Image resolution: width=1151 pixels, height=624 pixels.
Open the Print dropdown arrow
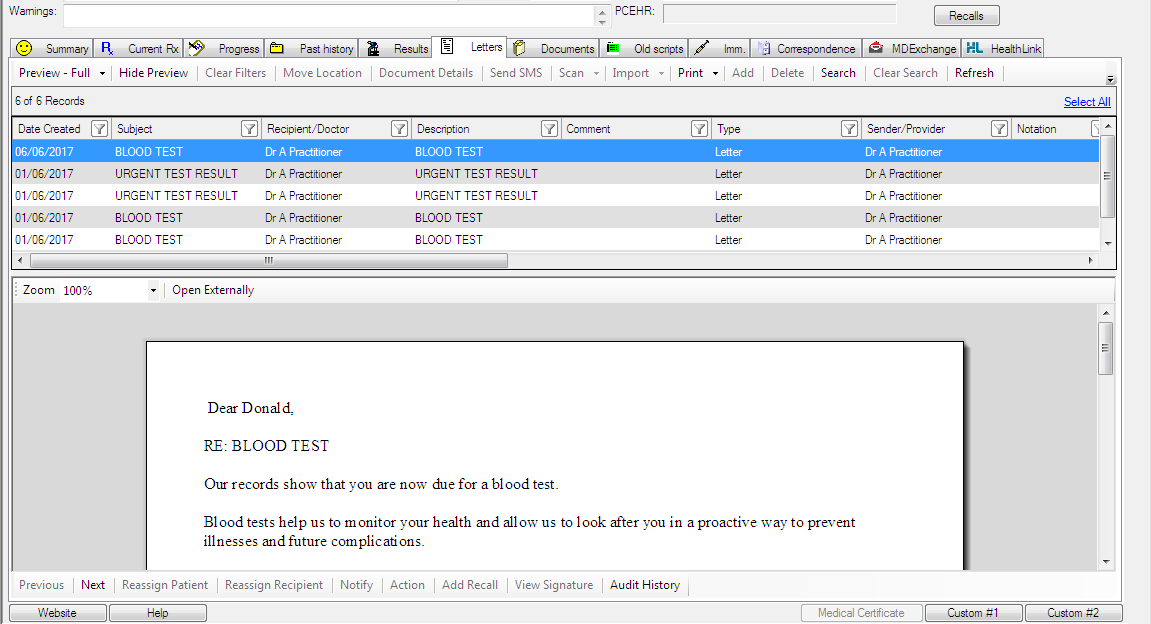tap(715, 73)
